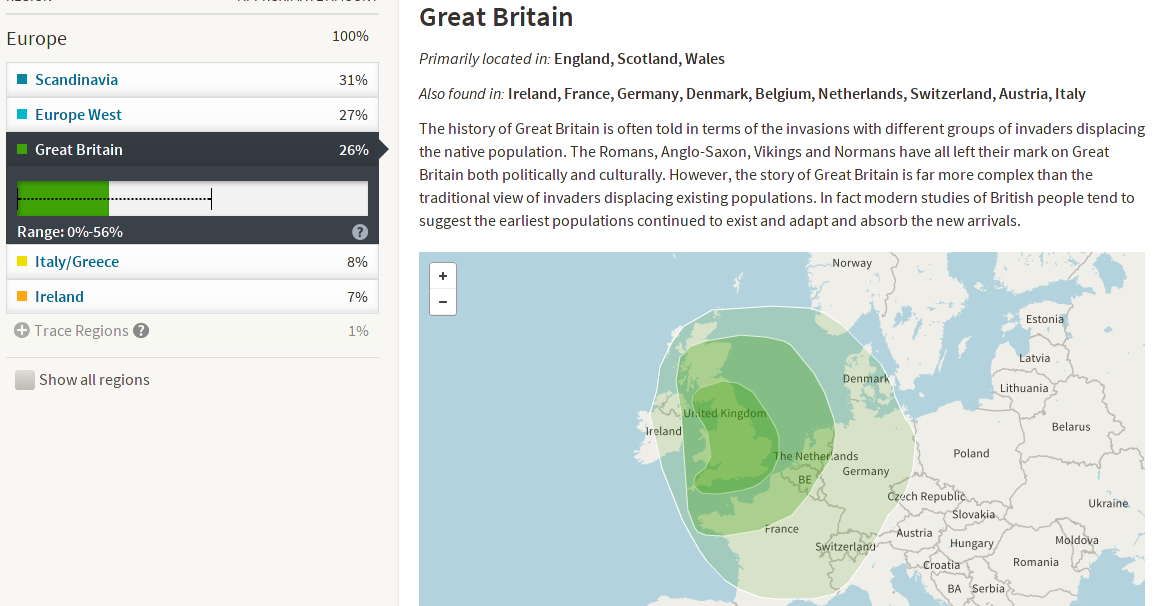Image resolution: width=1156 pixels, height=606 pixels.
Task: Click the Belarus label on the map
Action: (x=1070, y=427)
